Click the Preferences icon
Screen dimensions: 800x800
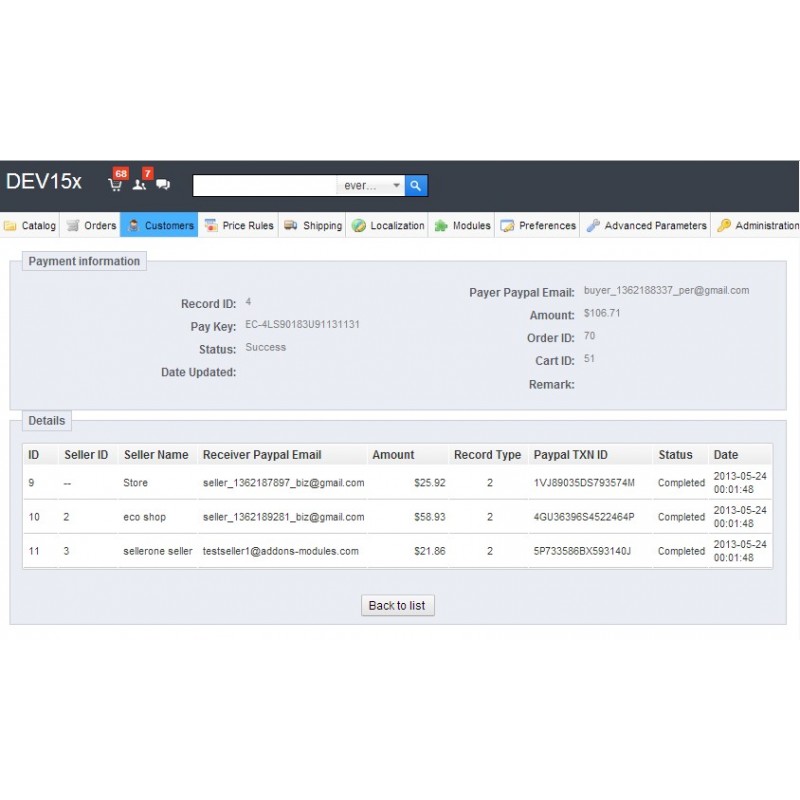click(507, 226)
